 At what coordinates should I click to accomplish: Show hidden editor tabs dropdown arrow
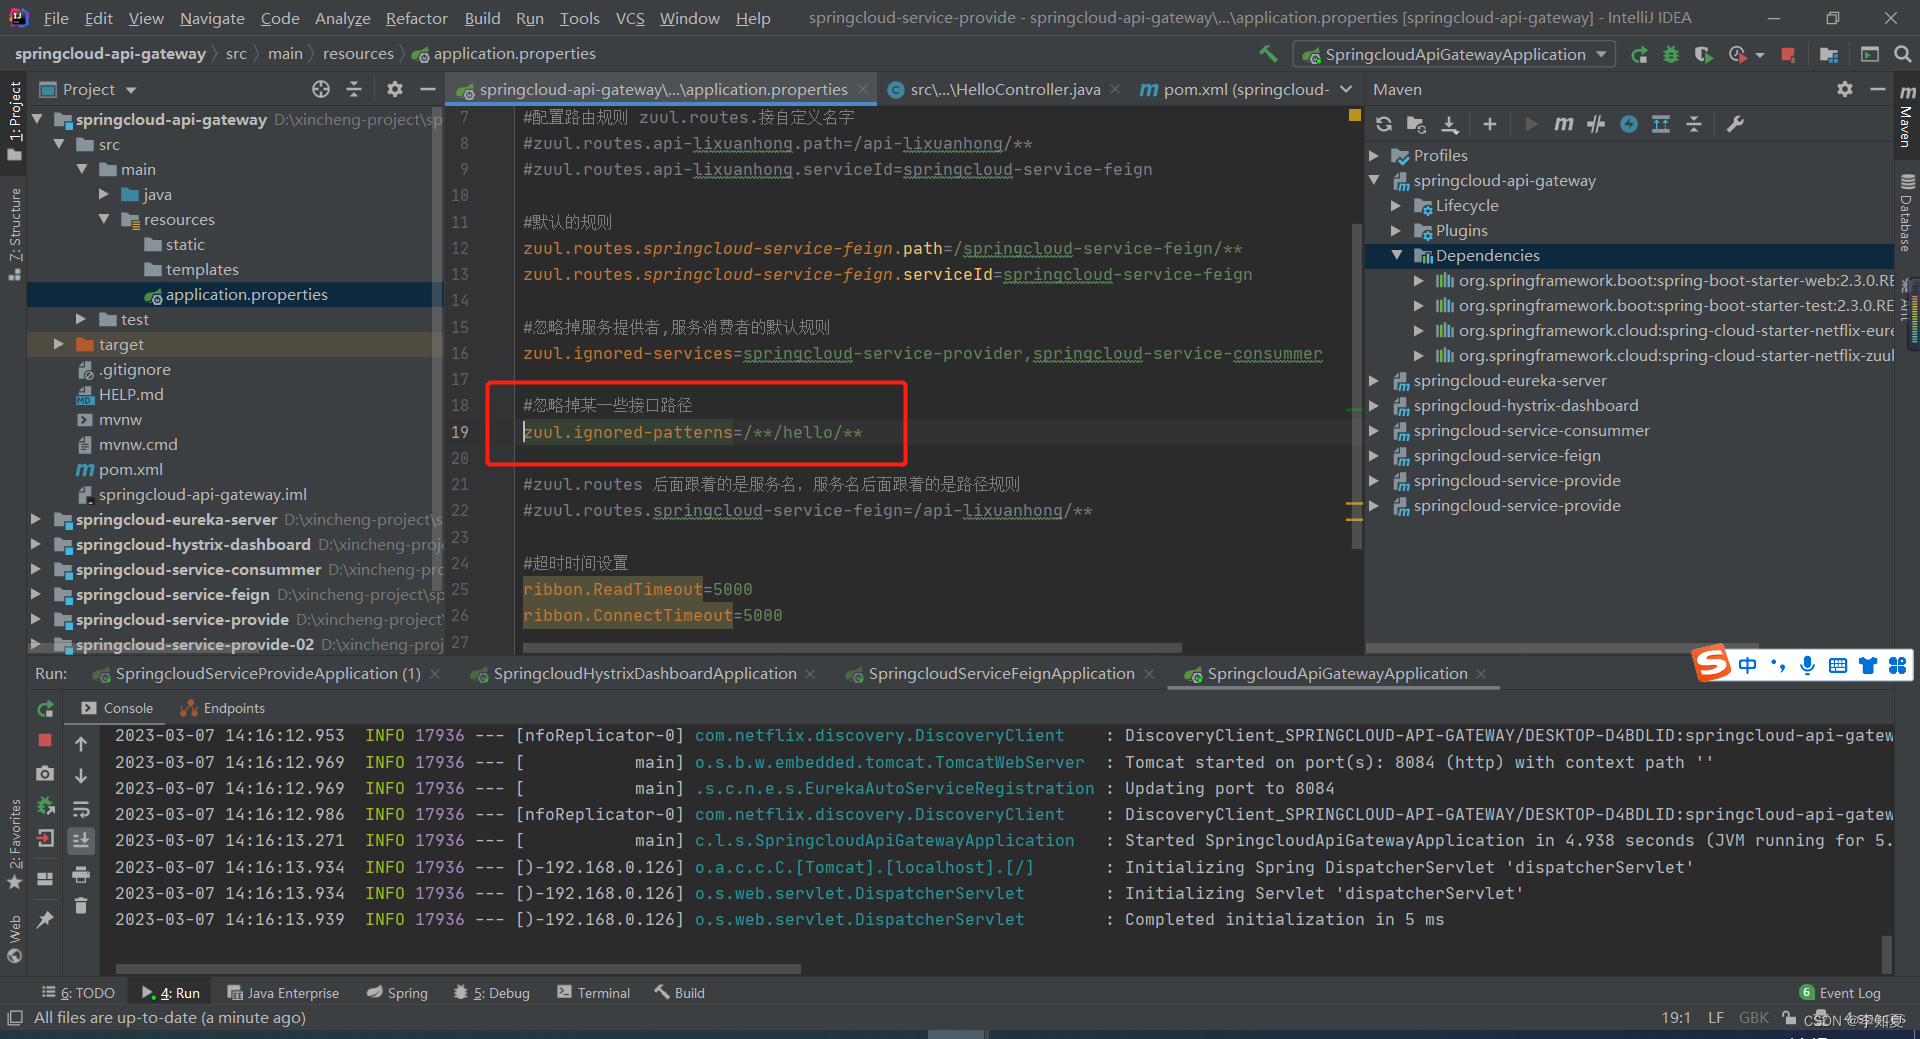point(1346,89)
